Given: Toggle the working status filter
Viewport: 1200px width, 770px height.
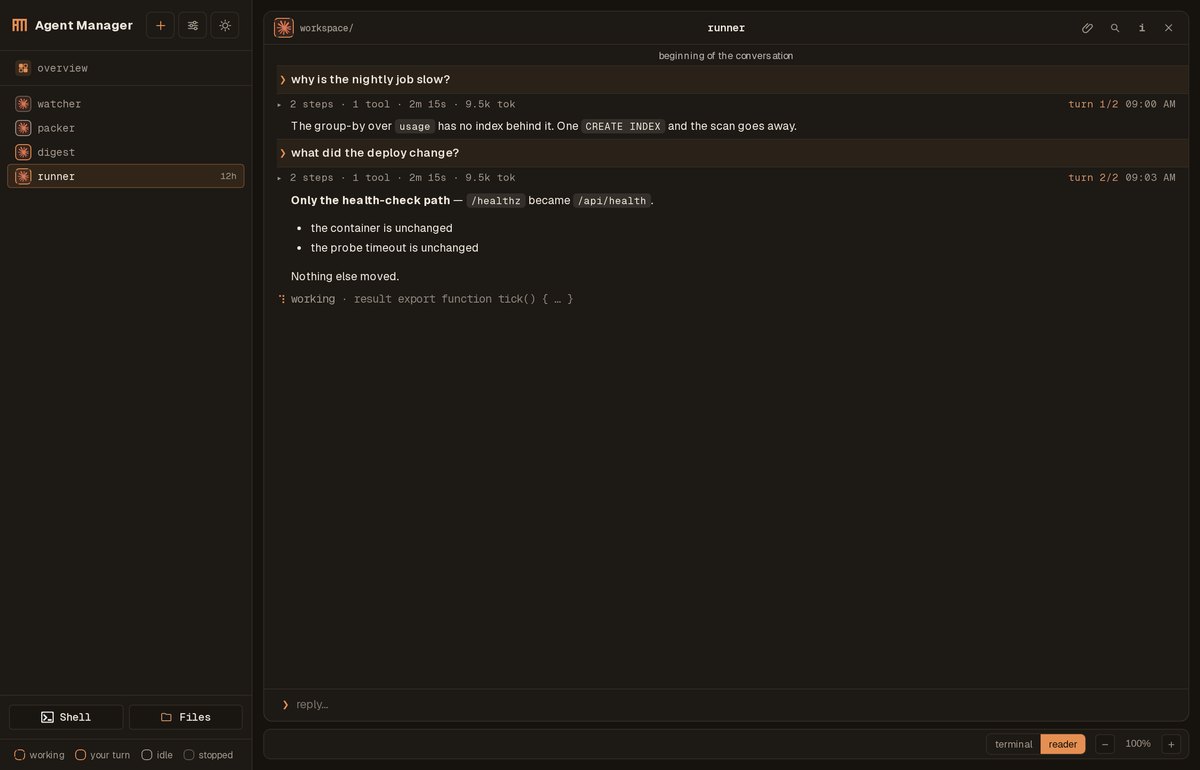Looking at the screenshot, I should pyautogui.click(x=39, y=755).
